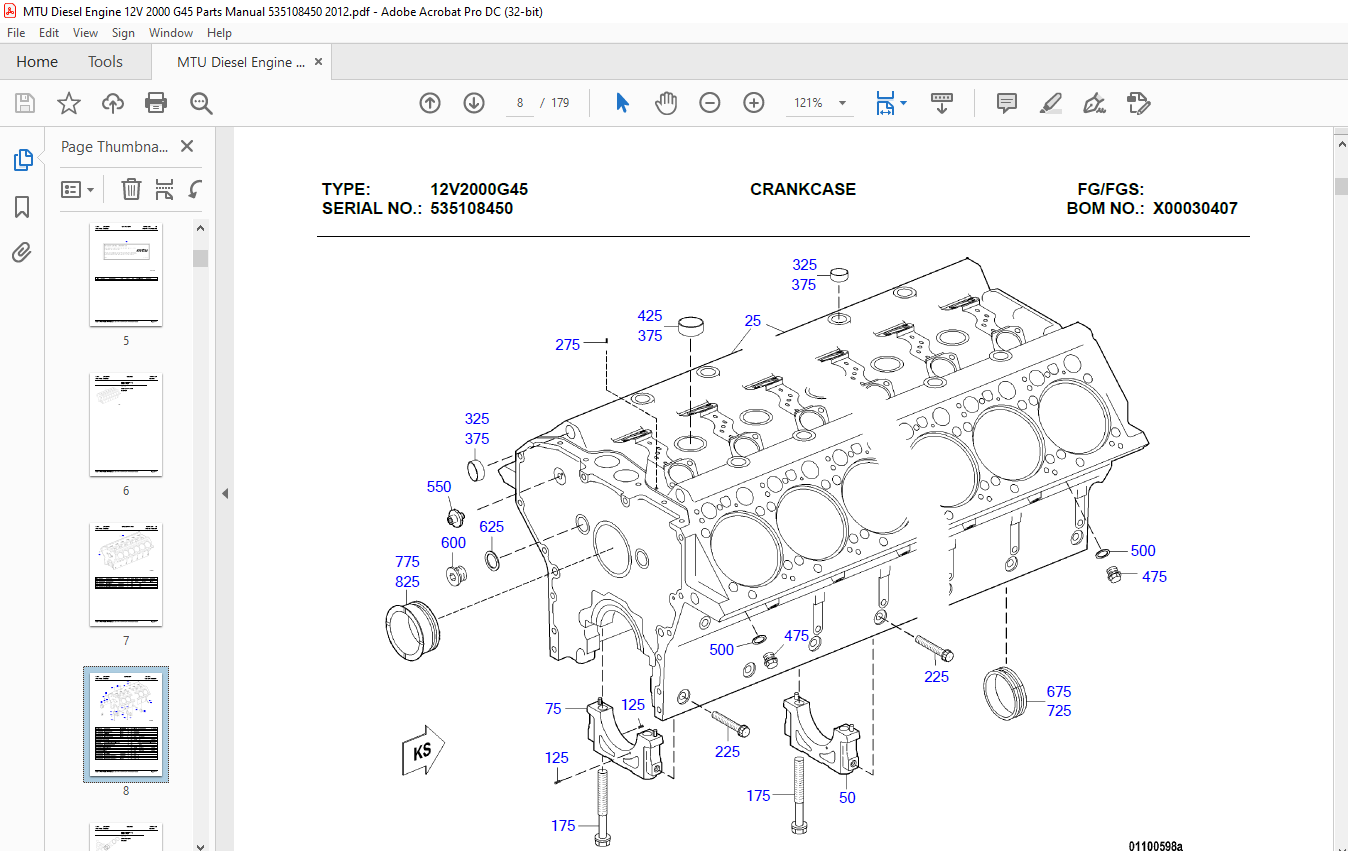Delete selected page thumbnail trash icon

click(131, 189)
